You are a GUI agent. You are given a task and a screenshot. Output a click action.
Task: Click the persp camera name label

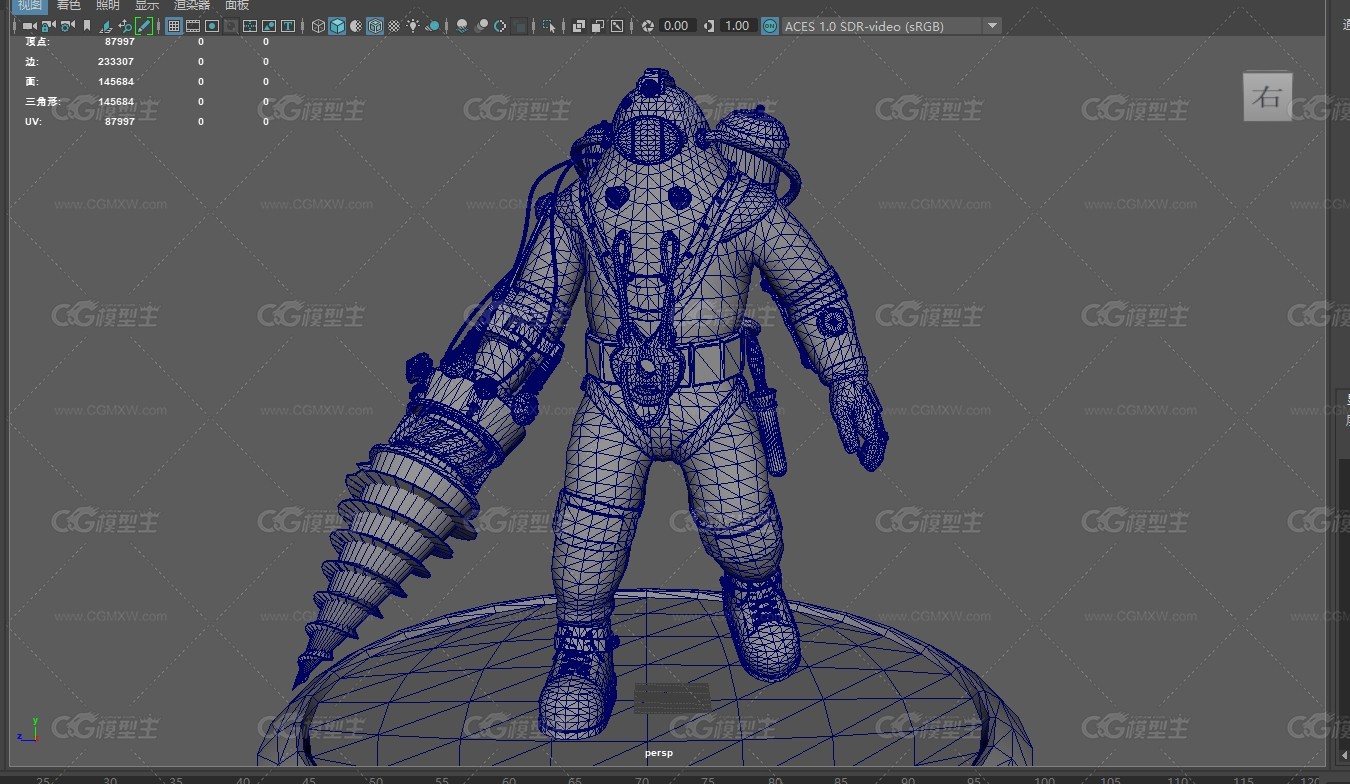[x=659, y=753]
